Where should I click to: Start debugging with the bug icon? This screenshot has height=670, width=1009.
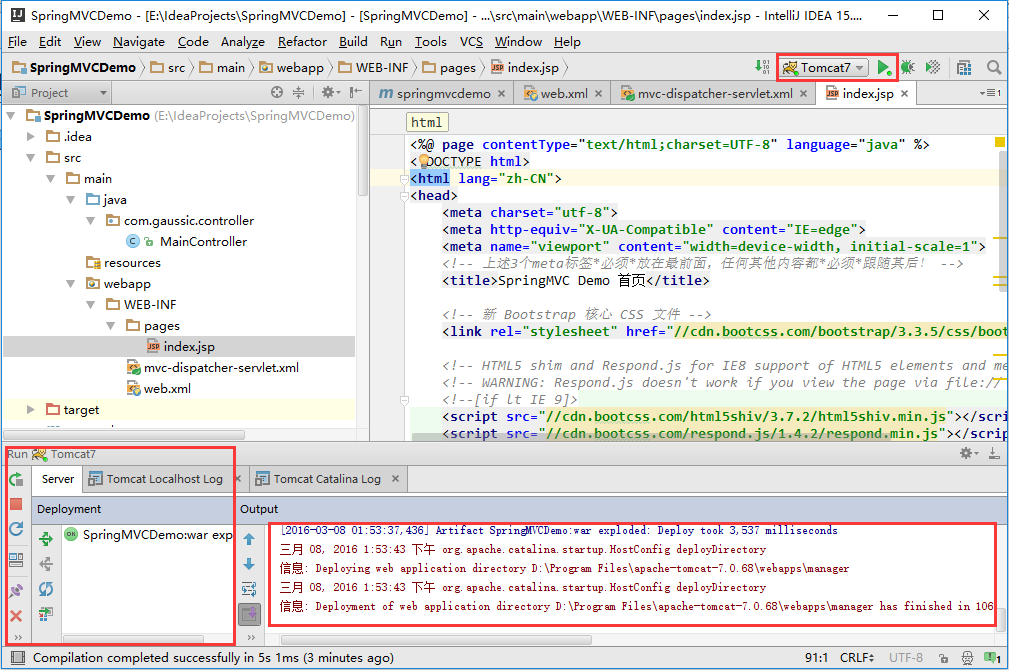click(907, 67)
